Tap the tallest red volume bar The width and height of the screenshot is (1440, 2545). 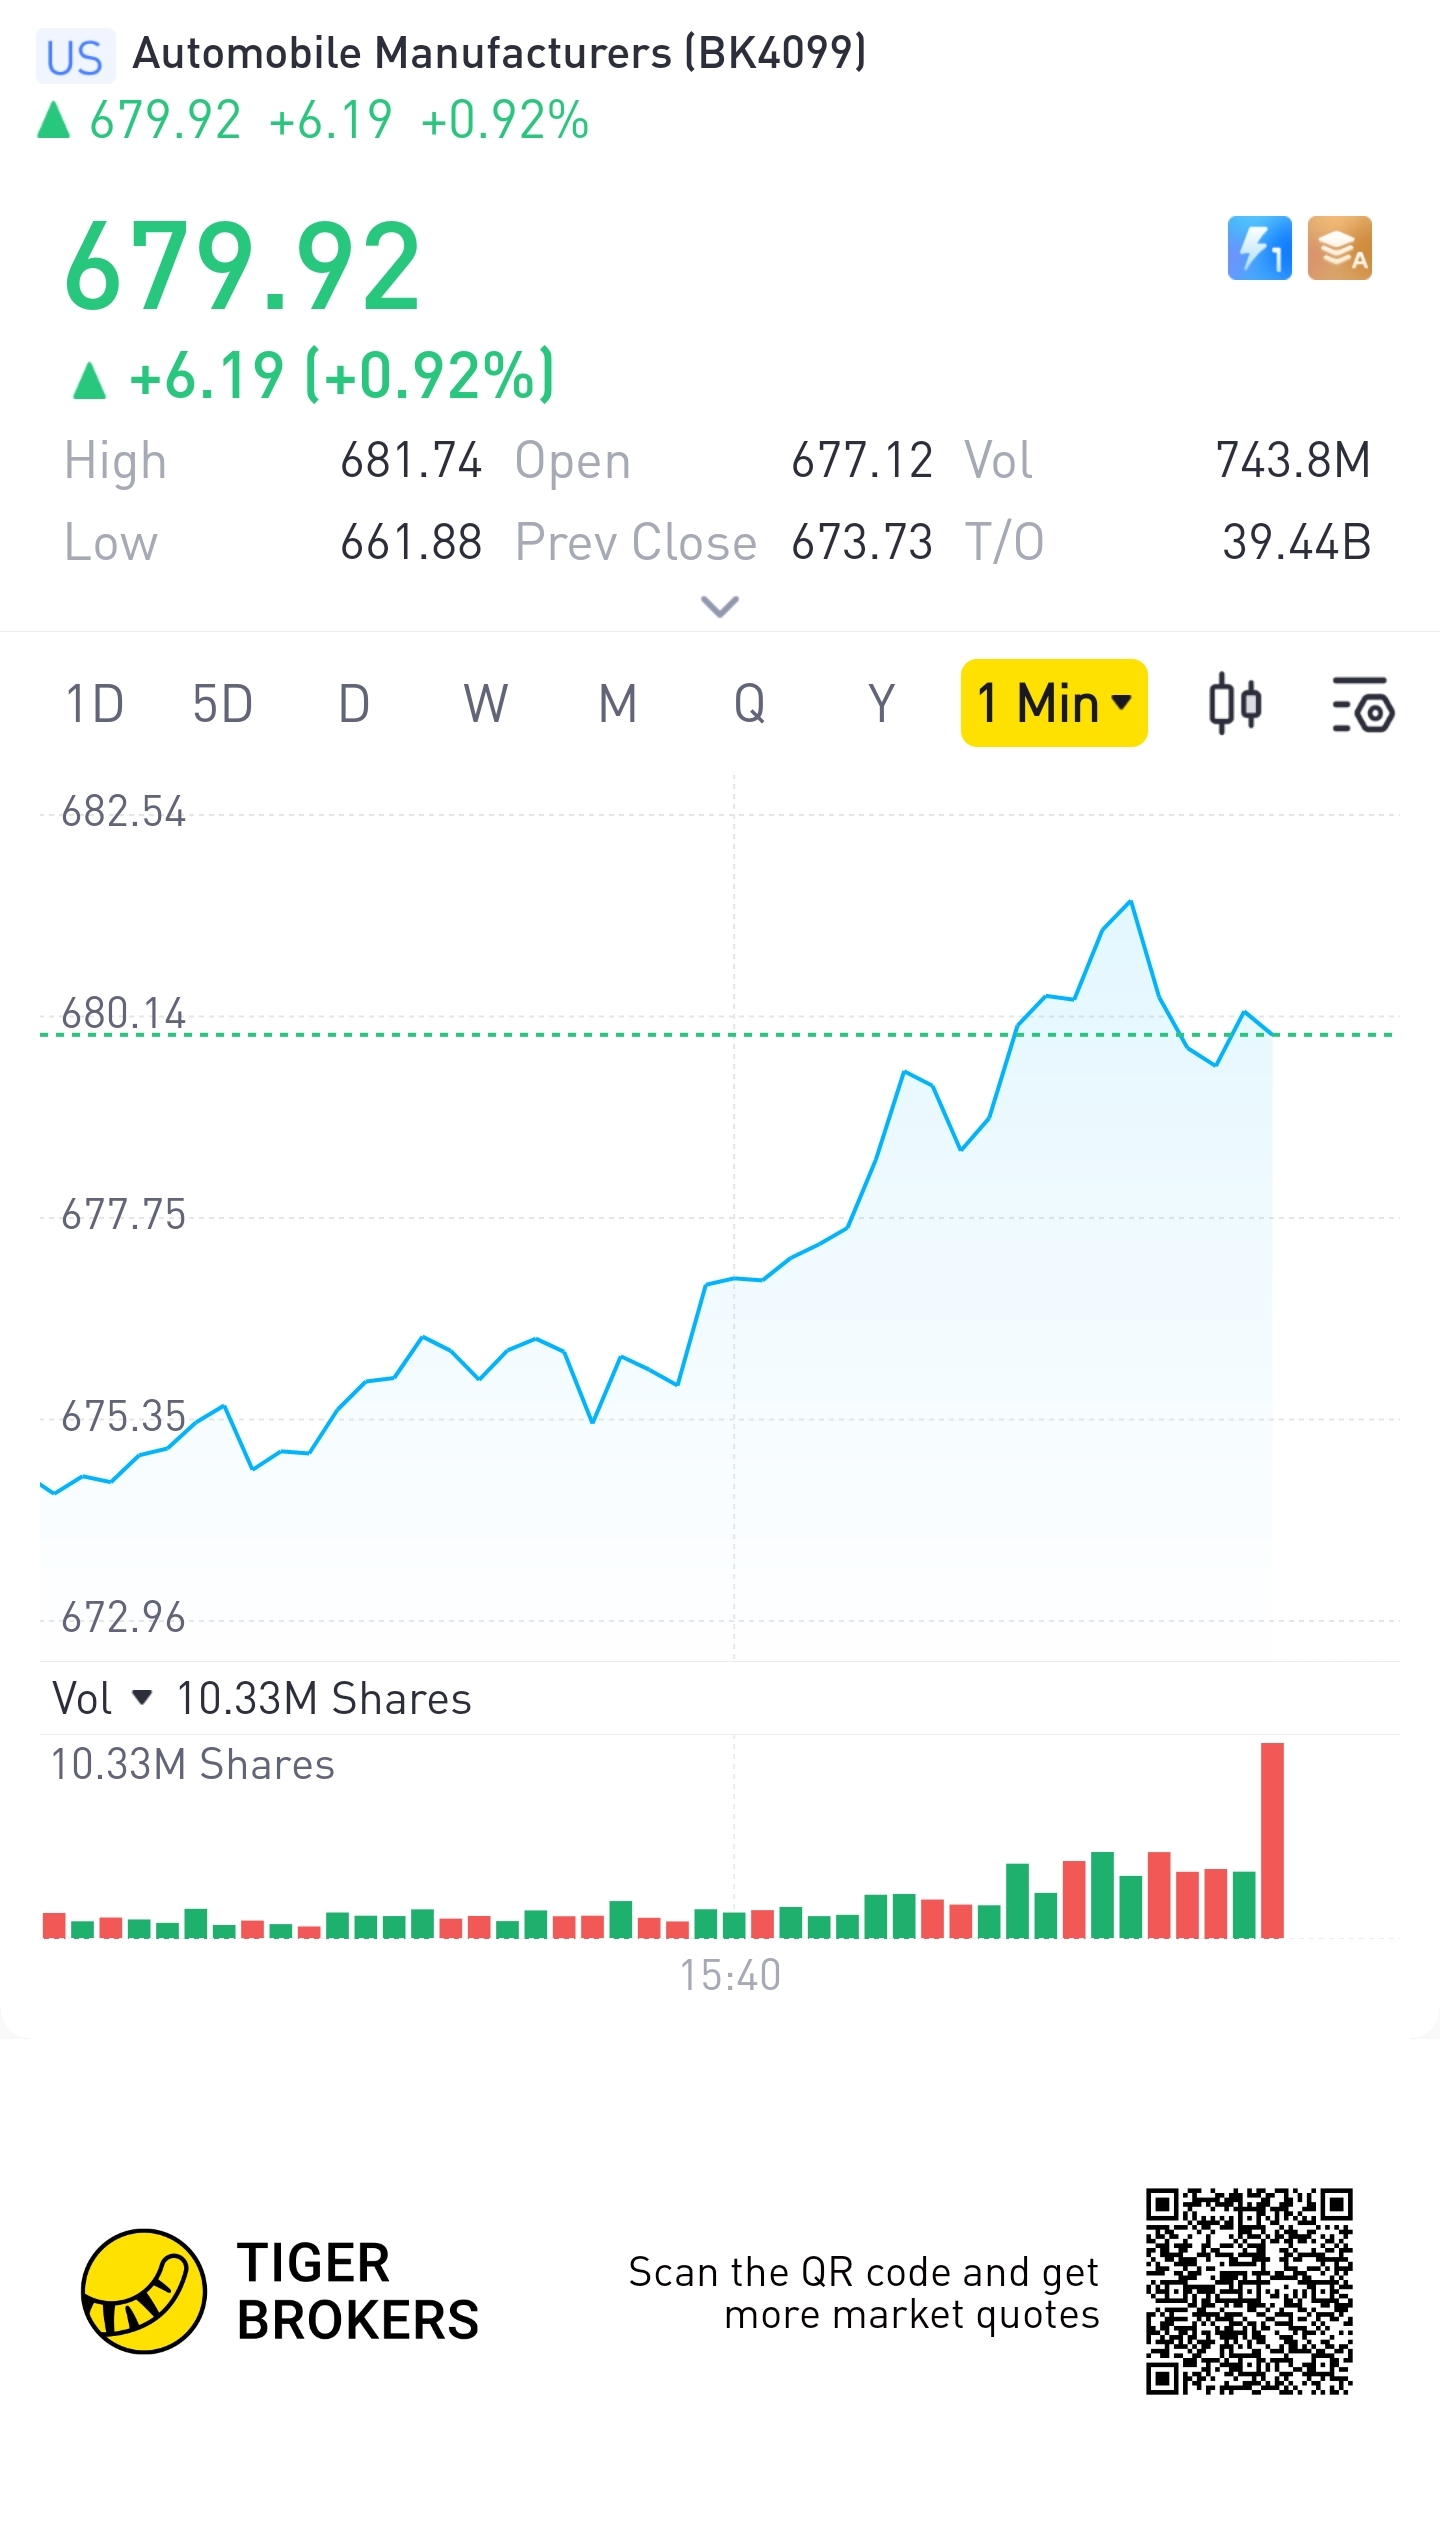(1272, 1840)
